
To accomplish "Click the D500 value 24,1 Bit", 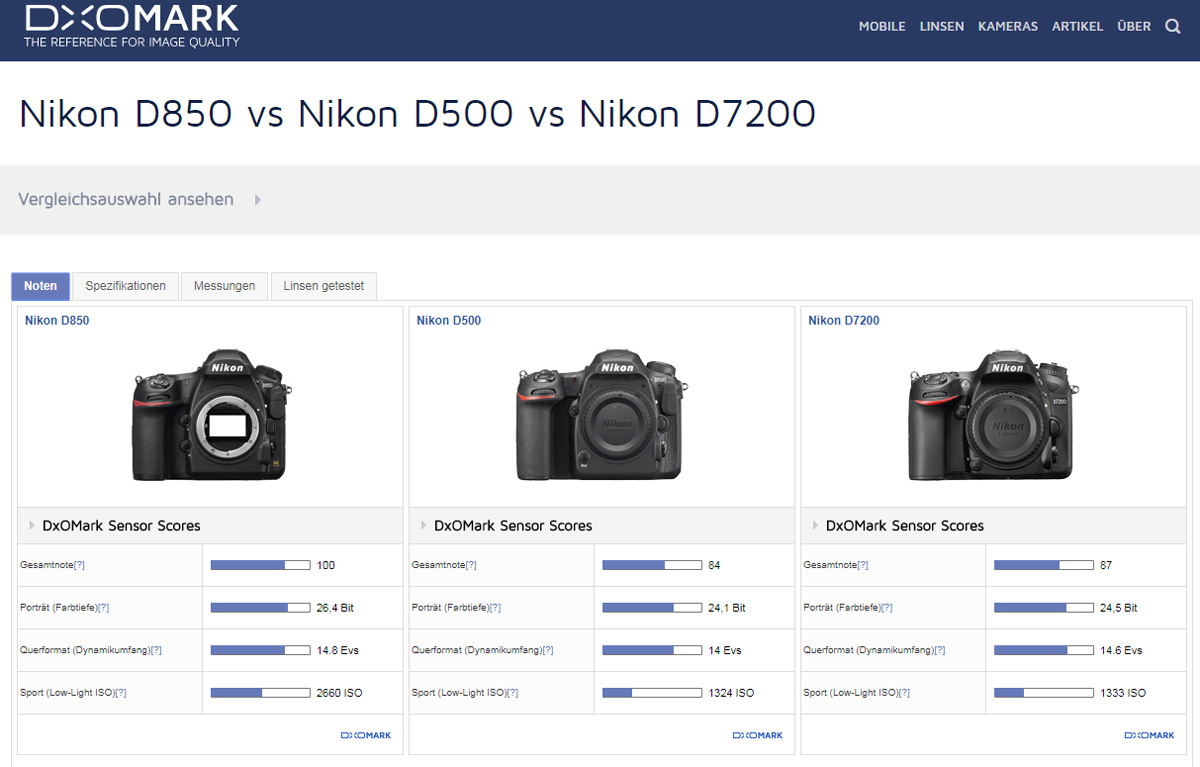I will click(727, 608).
